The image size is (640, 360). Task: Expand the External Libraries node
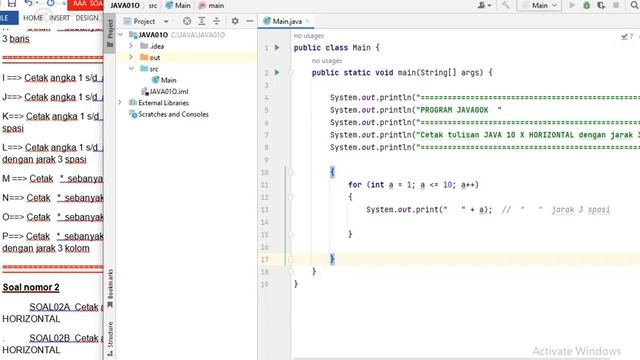[120, 102]
